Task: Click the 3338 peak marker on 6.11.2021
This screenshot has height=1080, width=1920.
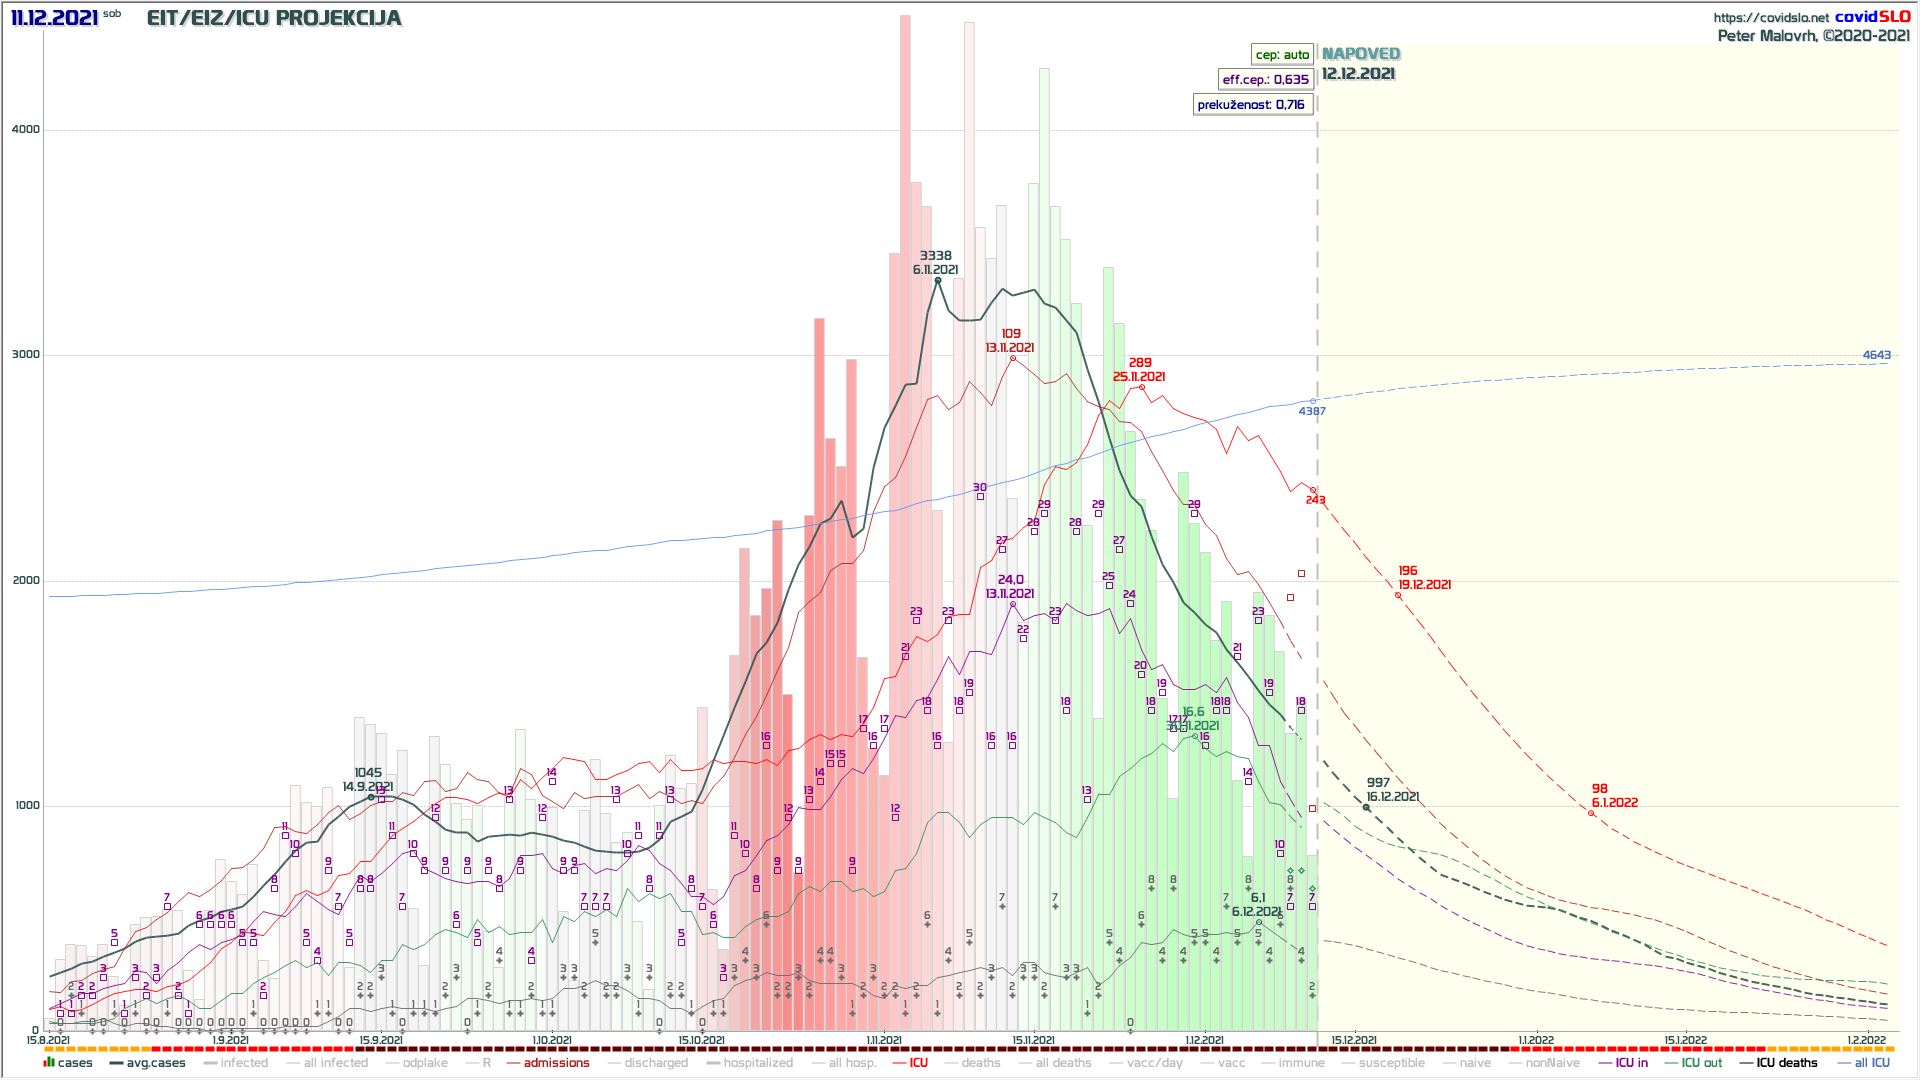Action: 937,280
